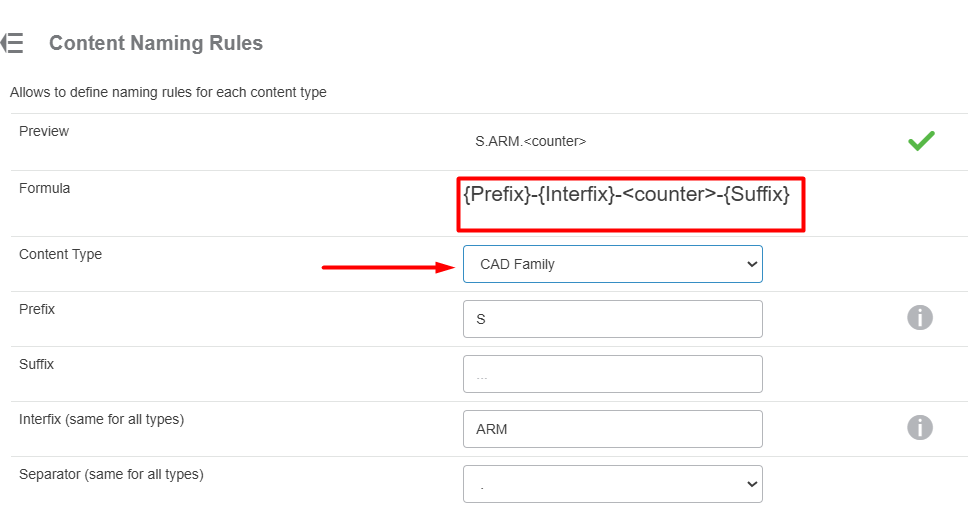
Task: Expand the Separator dropdown chevron
Action: click(x=752, y=484)
